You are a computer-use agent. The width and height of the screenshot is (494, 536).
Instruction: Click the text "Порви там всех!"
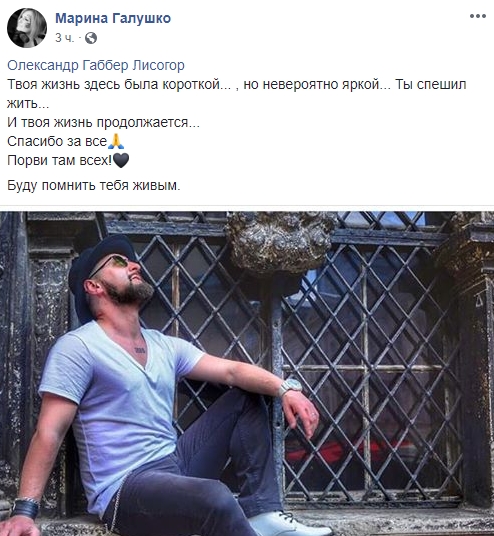click(x=59, y=160)
